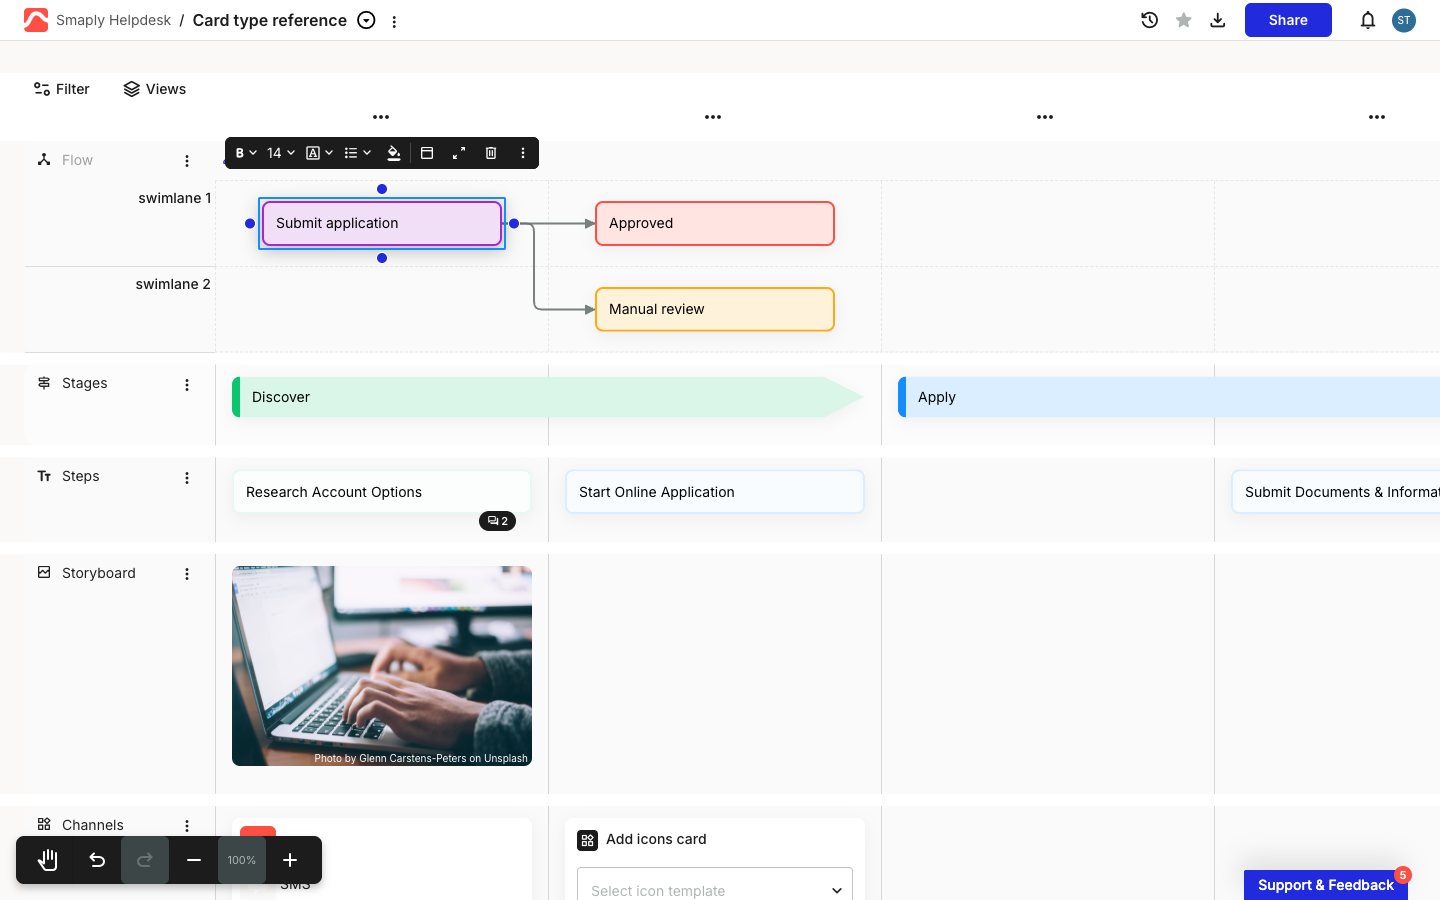Star this board as favorite

click(x=1184, y=20)
